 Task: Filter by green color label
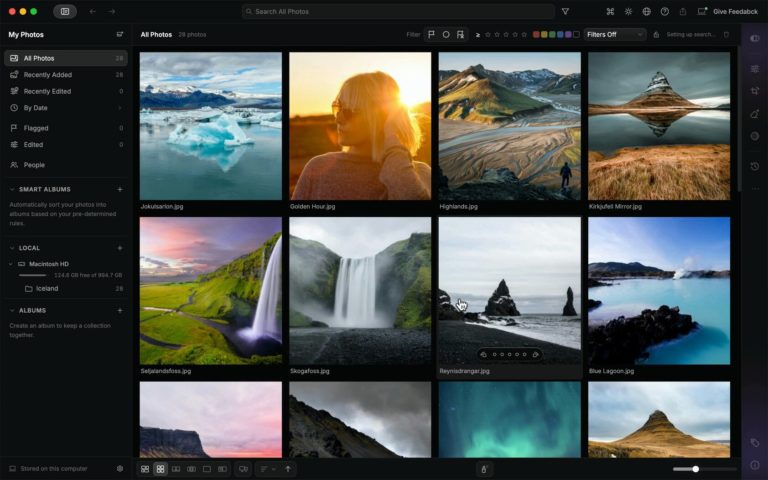[552, 34]
